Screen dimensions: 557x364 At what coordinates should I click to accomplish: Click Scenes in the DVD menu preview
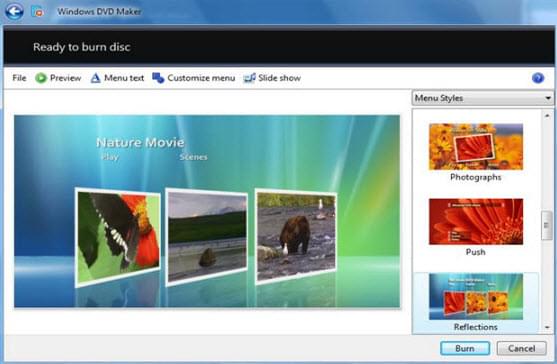coord(193,157)
